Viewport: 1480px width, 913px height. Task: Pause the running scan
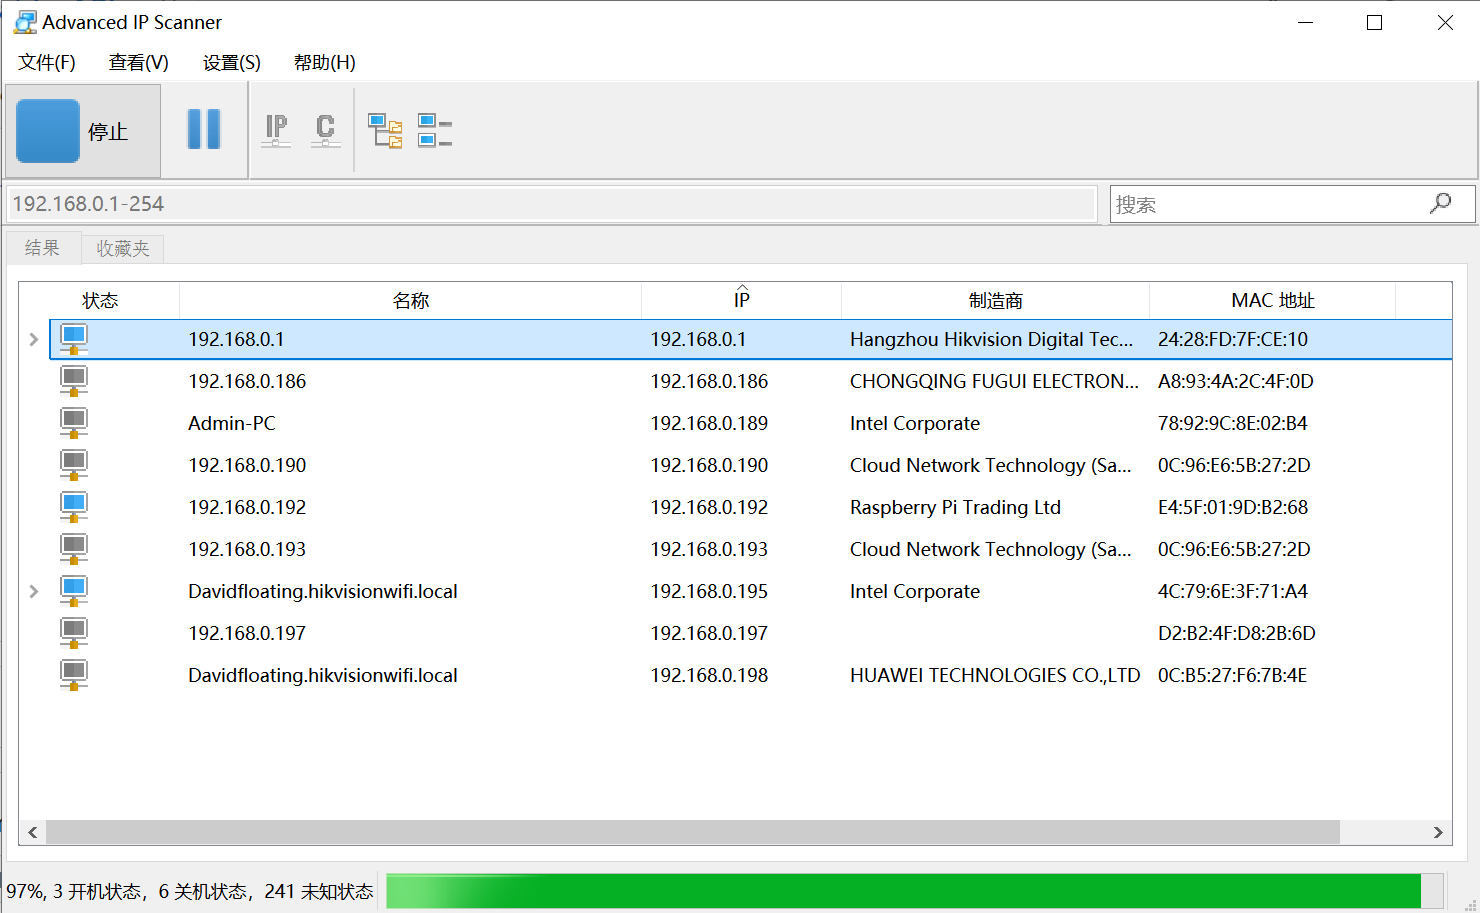point(204,129)
